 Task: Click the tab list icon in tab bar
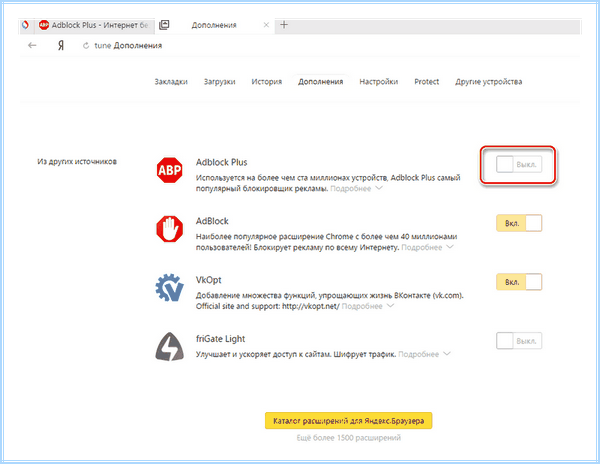[x=164, y=25]
